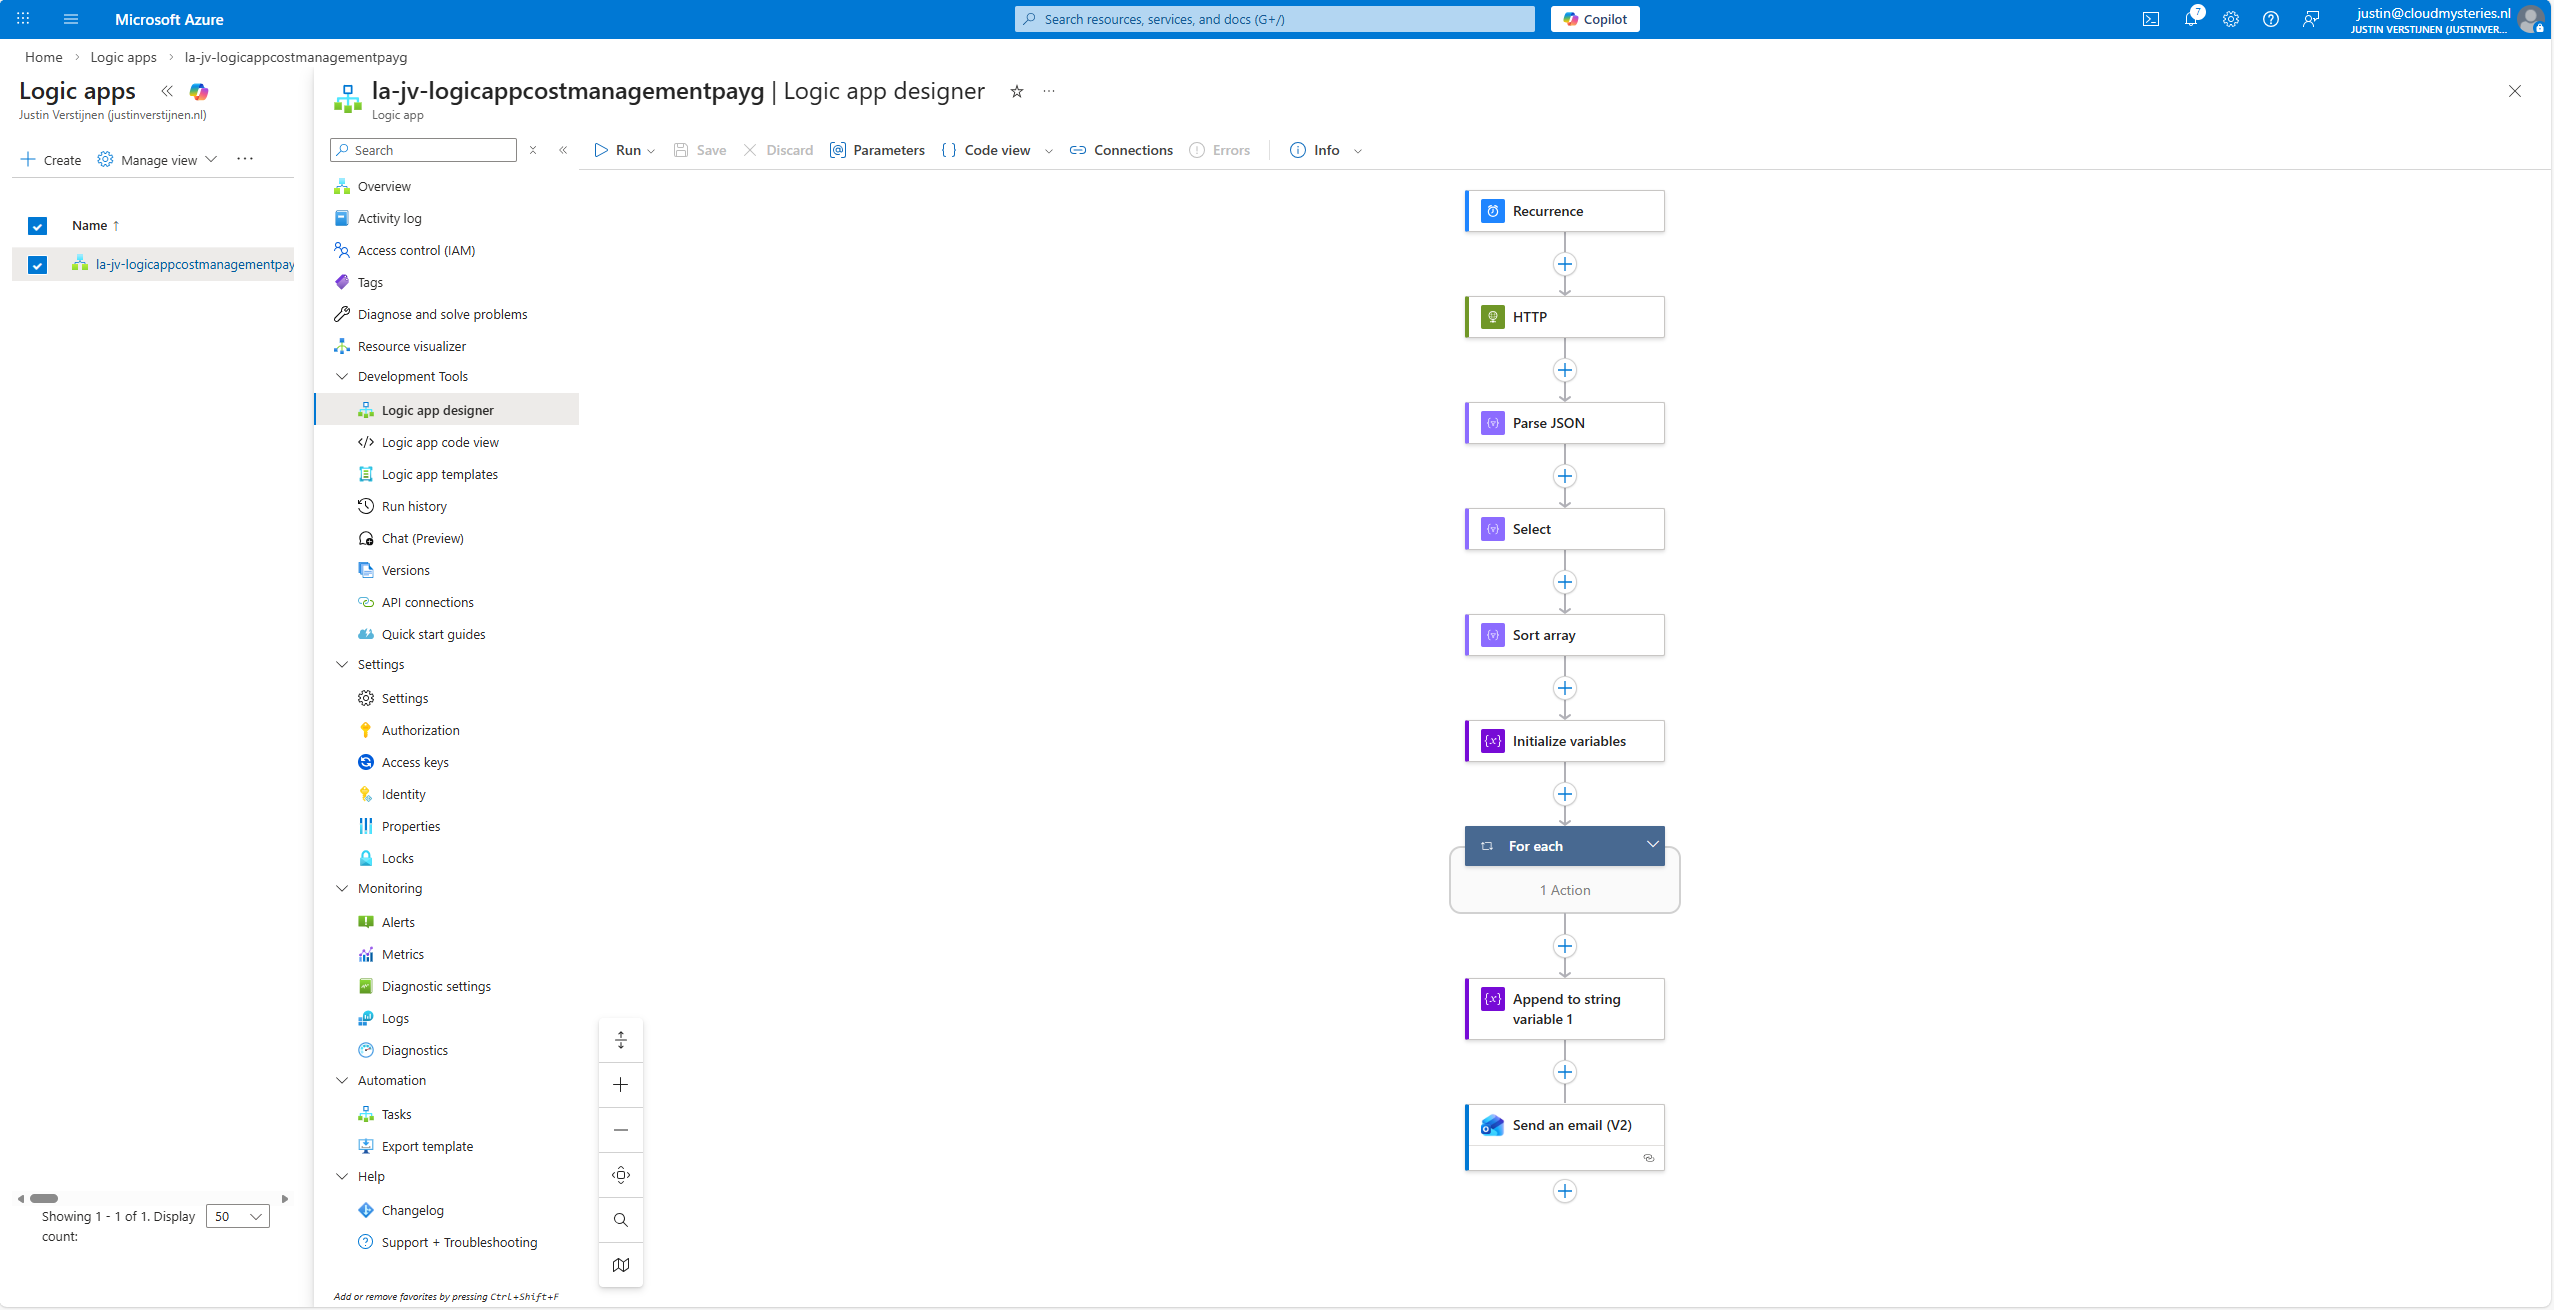Open the Send an email (V2) action
This screenshot has width=2554, height=1310.
point(1565,1137)
